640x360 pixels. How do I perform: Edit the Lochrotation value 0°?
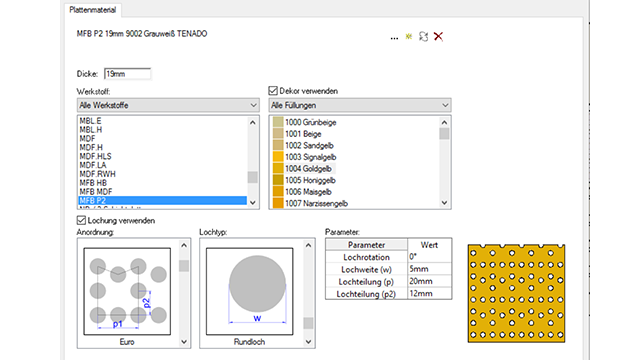pyautogui.click(x=430, y=257)
